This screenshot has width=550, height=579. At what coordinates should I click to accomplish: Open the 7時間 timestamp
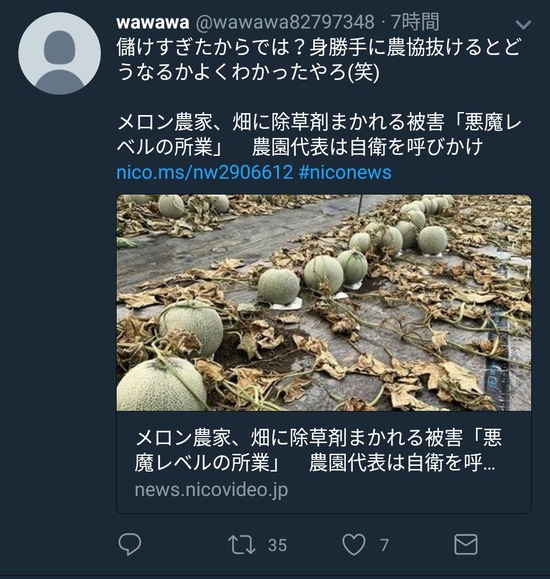(415, 22)
